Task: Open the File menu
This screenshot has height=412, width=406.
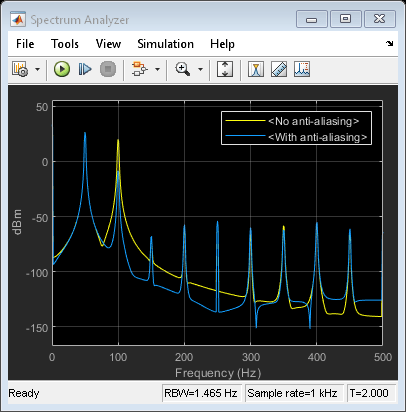Action: click(25, 44)
